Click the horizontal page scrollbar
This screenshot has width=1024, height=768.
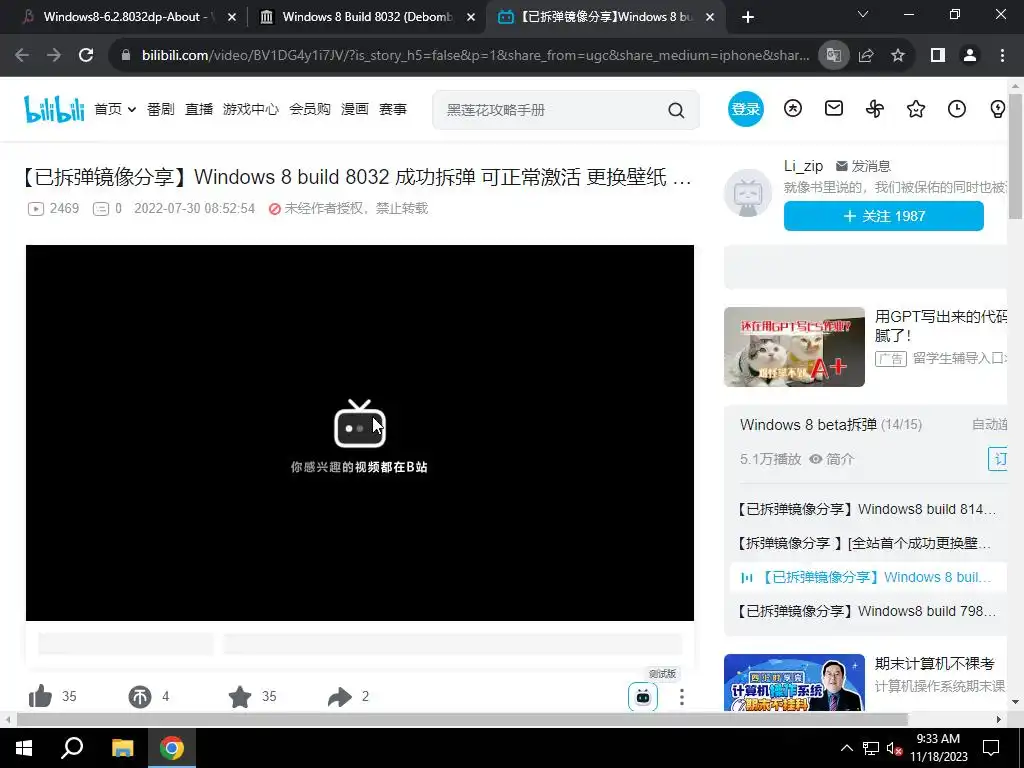(x=462, y=720)
